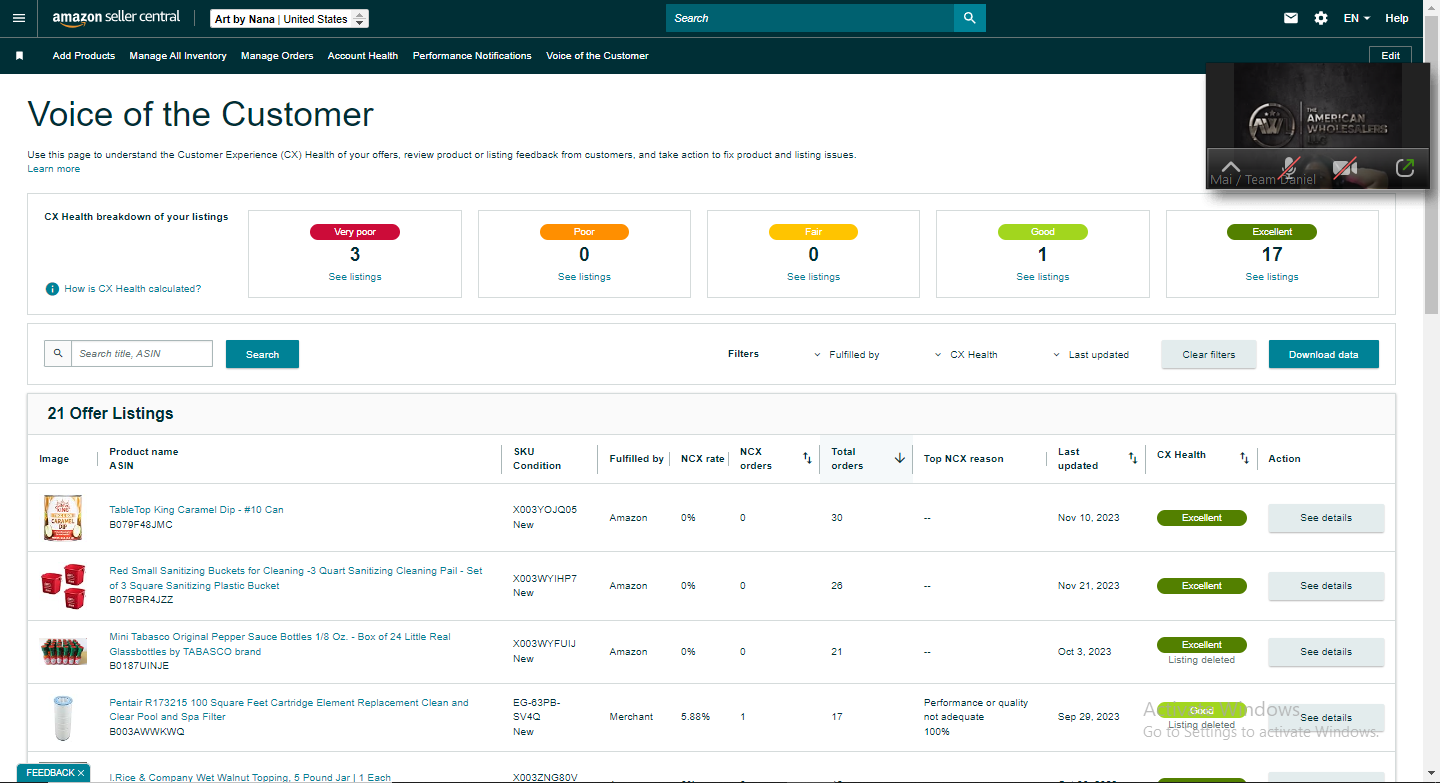Screen dimensions: 1440x783
Task: Click the teal Search button
Action: (x=262, y=354)
